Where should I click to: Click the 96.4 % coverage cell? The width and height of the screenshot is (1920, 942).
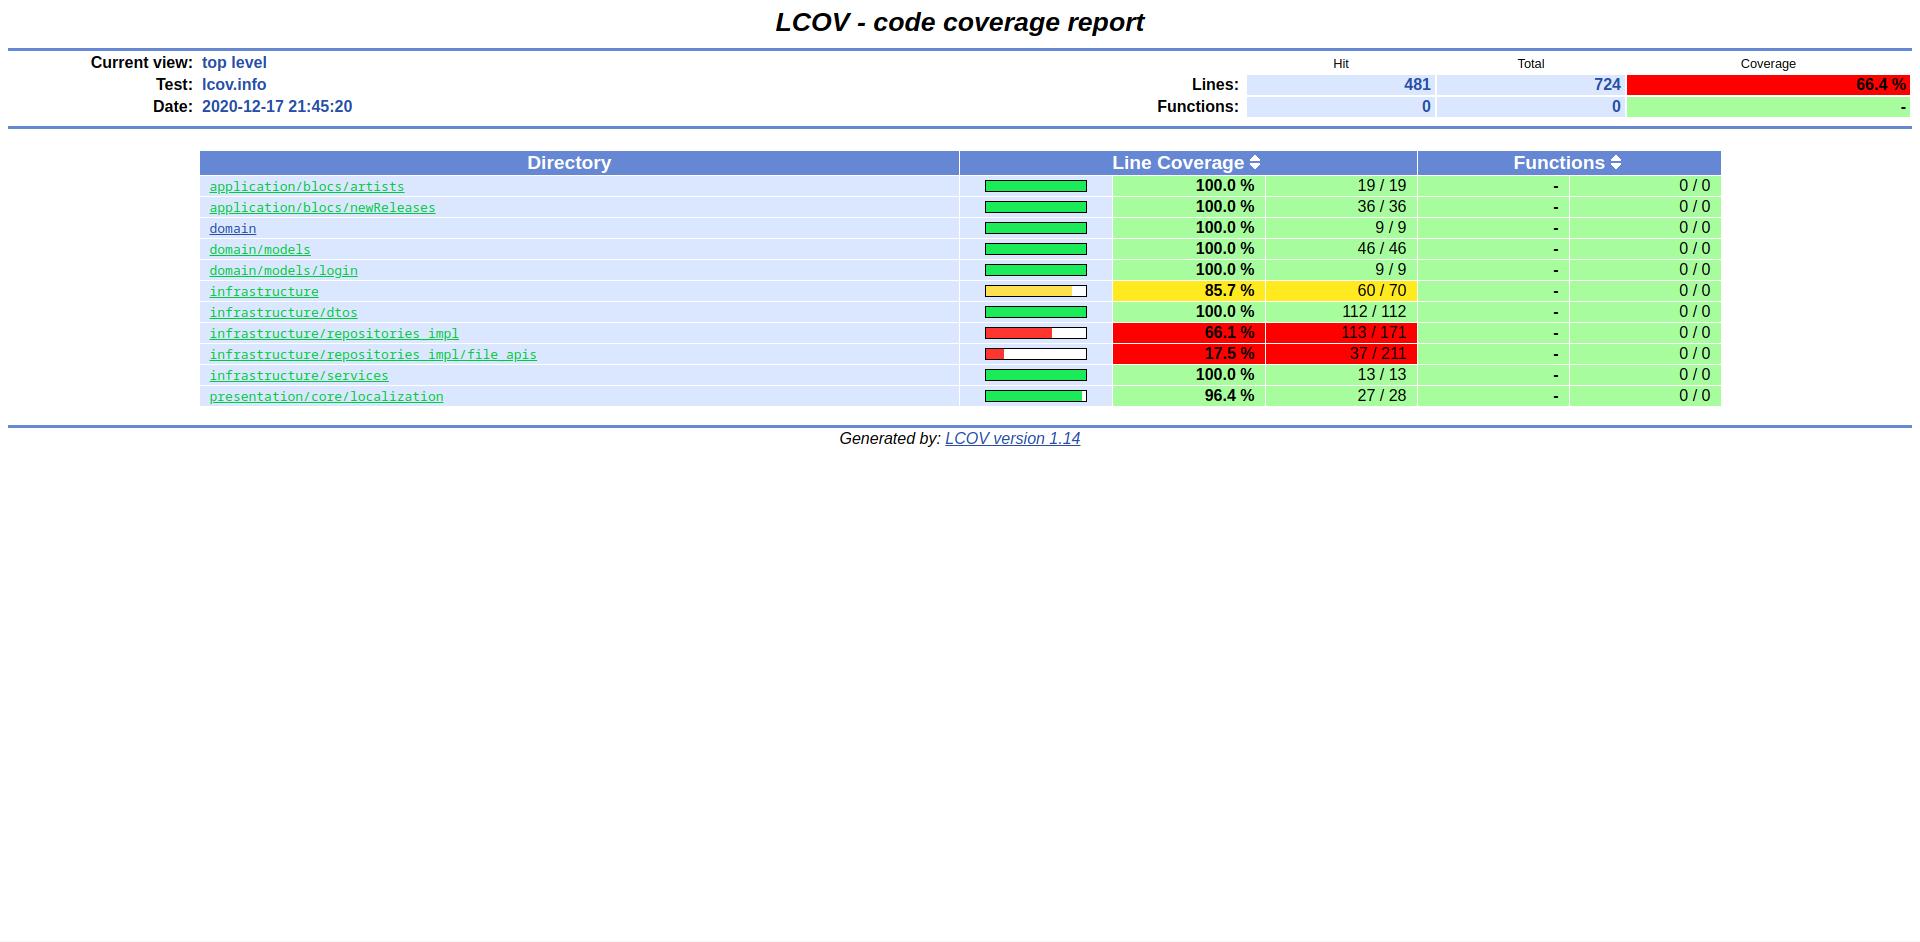tap(1189, 396)
